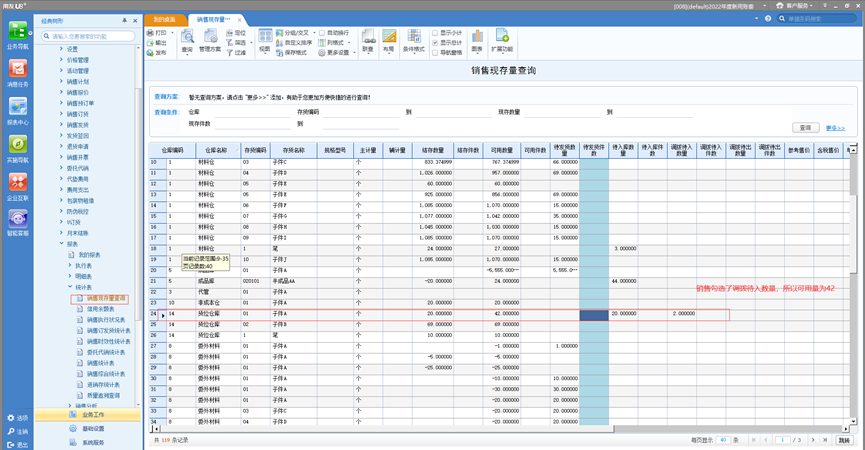Uncheck the 显示总计 checkbox

pos(435,43)
